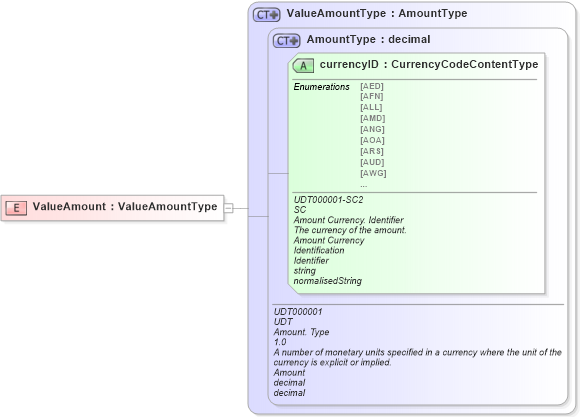
Task: Select the ValueAmount : ValueAmountType element label
Action: point(125,206)
